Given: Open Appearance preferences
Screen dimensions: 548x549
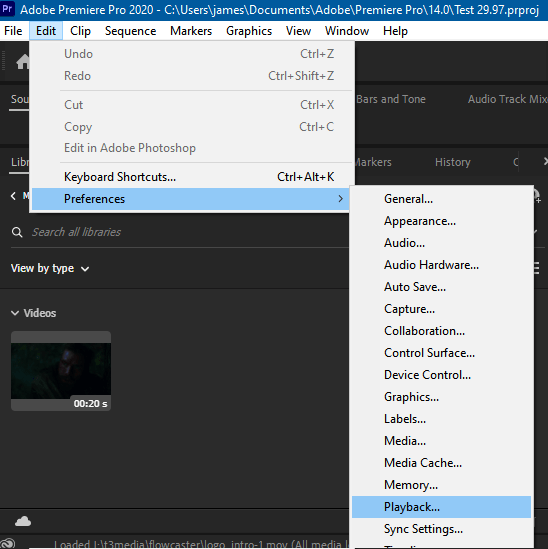Looking at the screenshot, I should pyautogui.click(x=441, y=221).
